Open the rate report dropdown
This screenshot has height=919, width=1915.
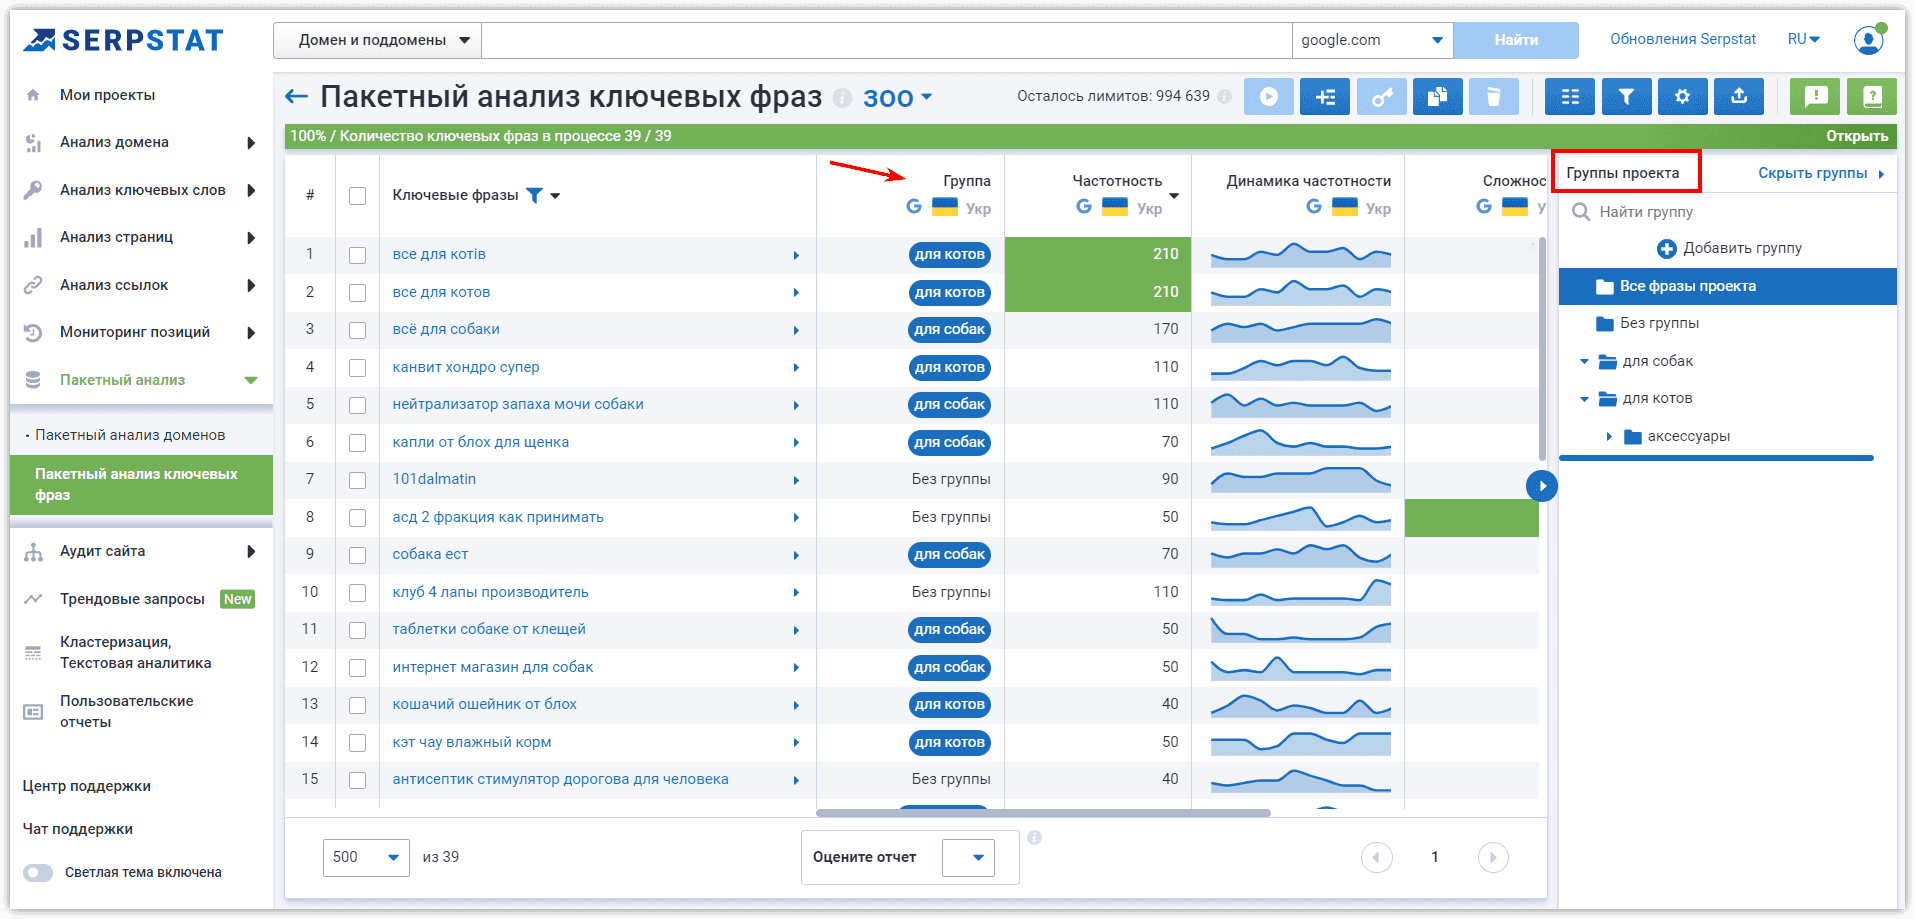[969, 857]
